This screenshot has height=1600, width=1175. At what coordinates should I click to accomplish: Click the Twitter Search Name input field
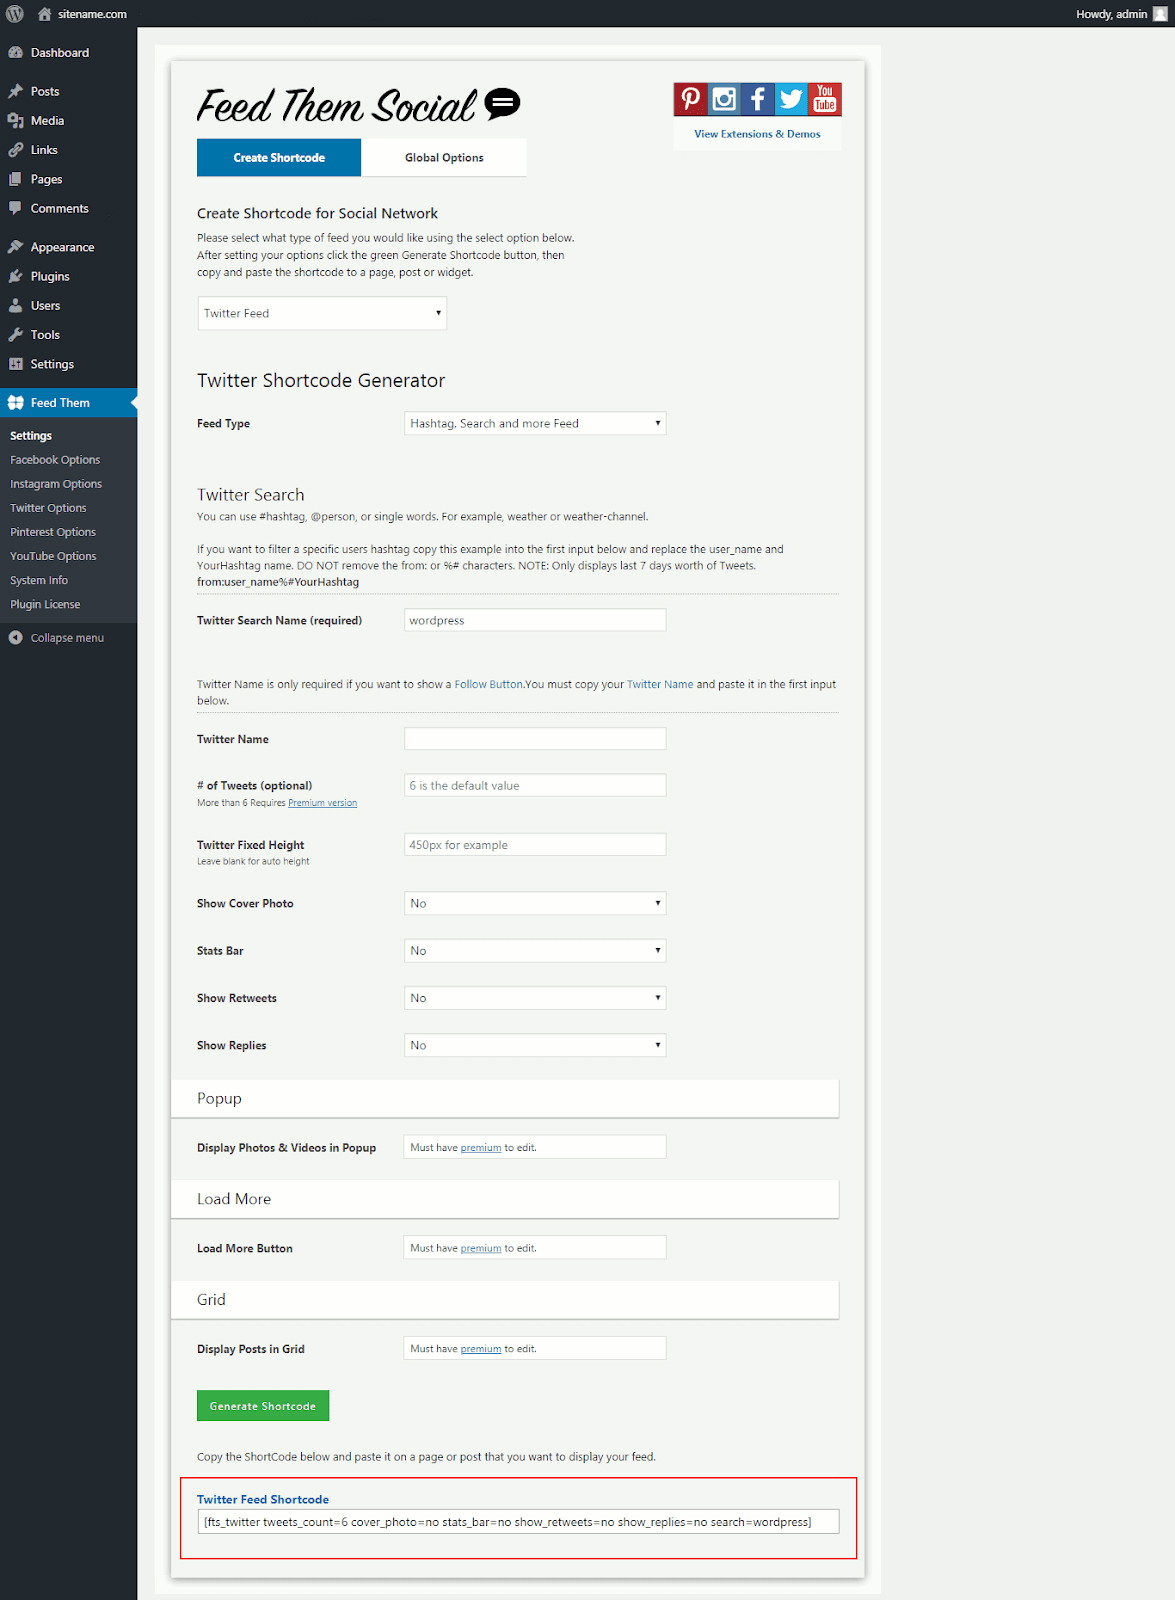click(x=535, y=620)
